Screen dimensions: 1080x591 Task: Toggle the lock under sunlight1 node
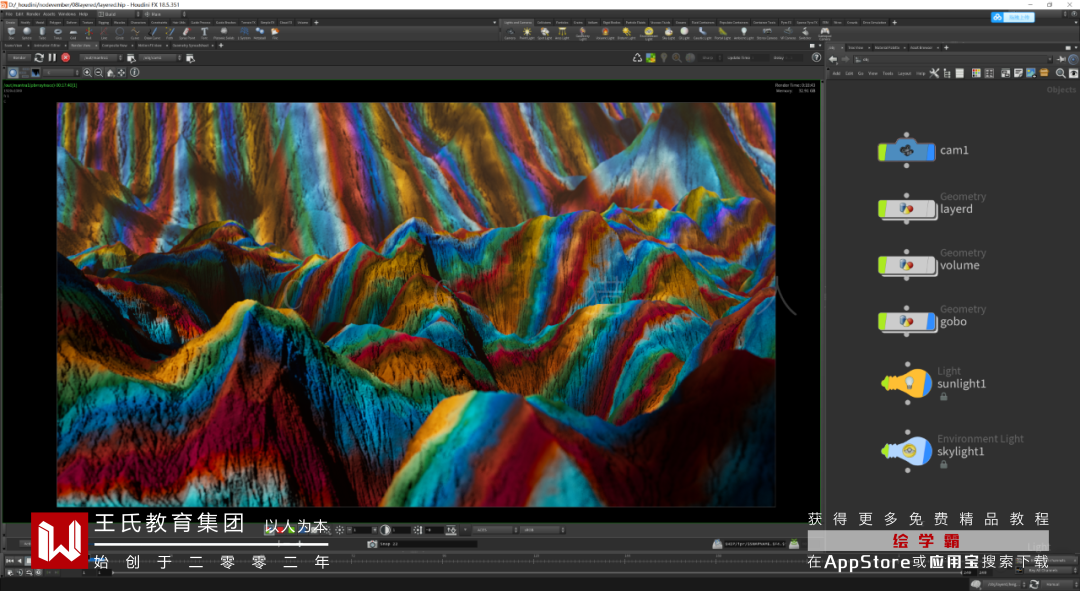tap(943, 396)
